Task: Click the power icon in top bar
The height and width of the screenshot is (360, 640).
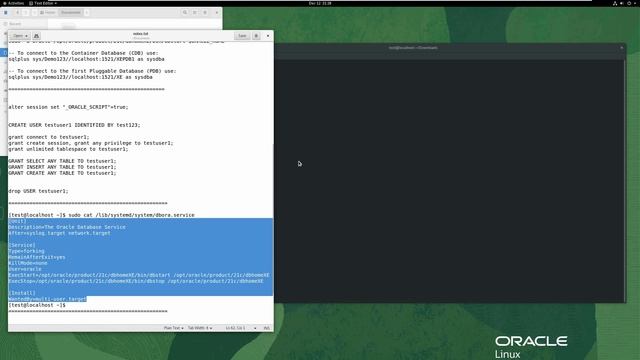Action: [x=629, y=3]
